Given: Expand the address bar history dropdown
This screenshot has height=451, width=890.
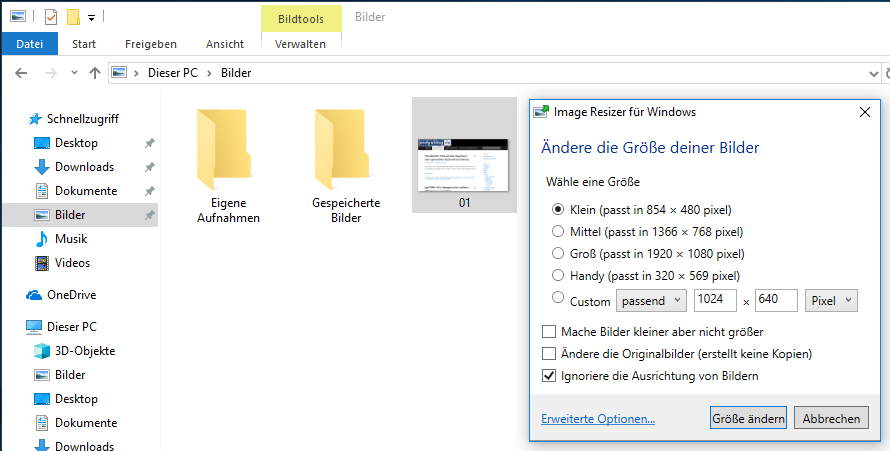Looking at the screenshot, I should 870,73.
